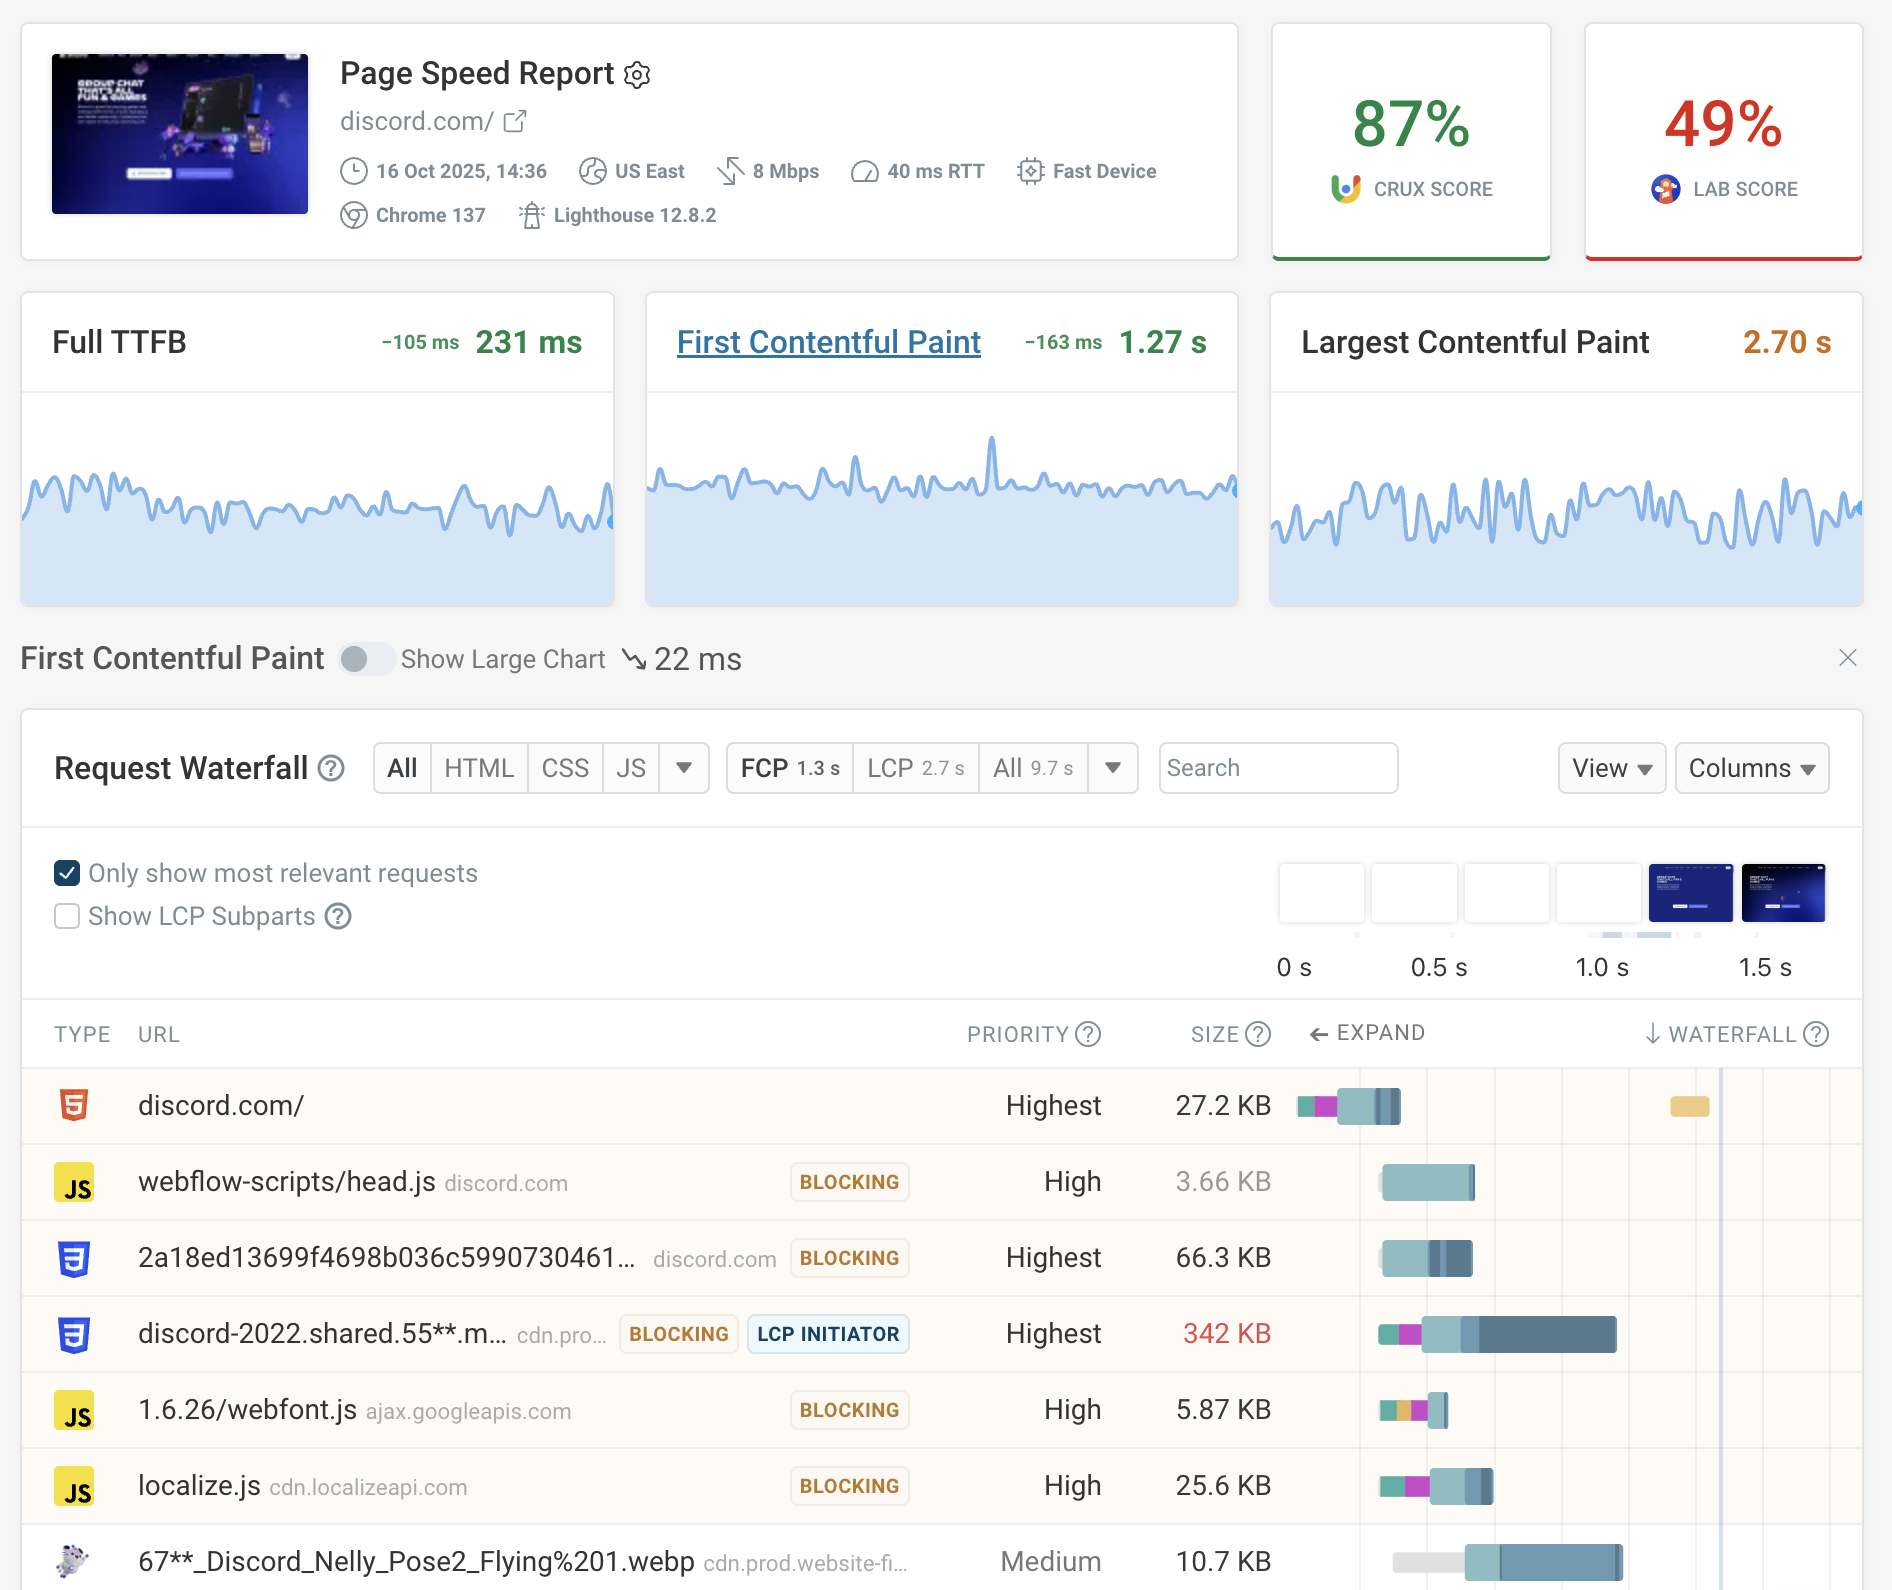
Task: Click the HTML5 icon on the discord.com/ row
Action: click(74, 1106)
